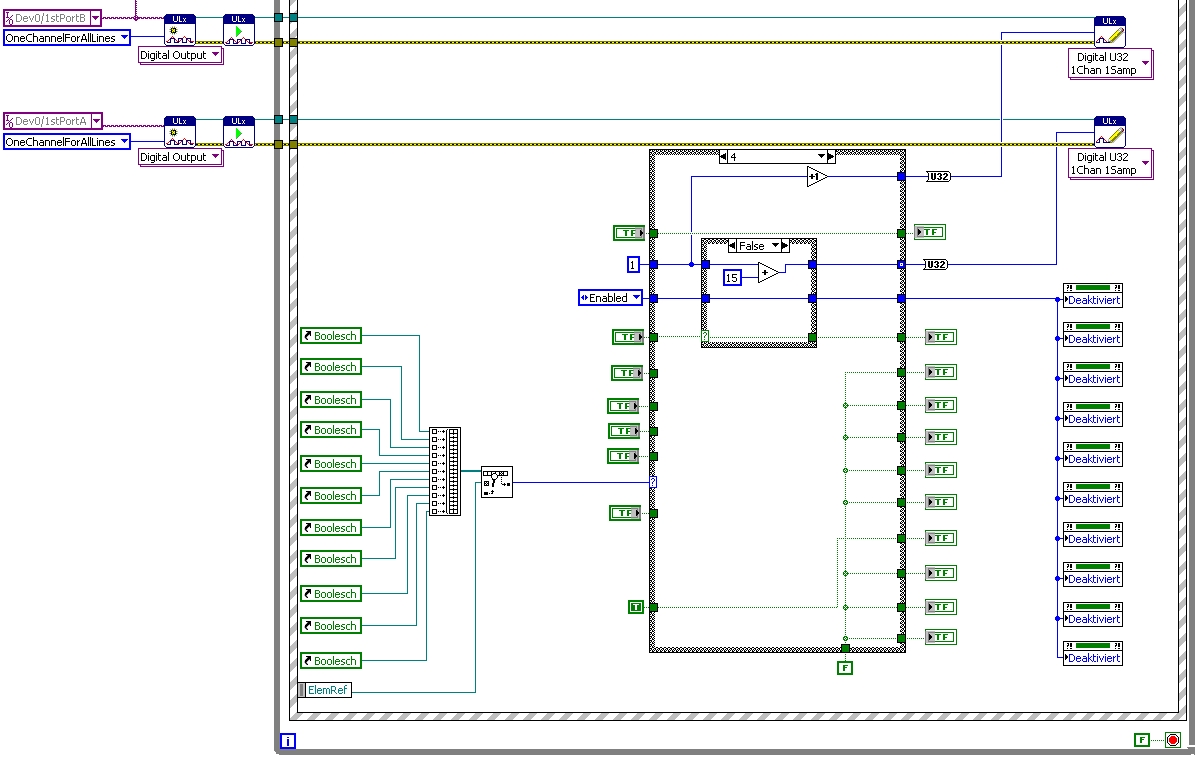The height and width of the screenshot is (760, 1199).
Task: Click the red loop stop condition terminal
Action: (1173, 739)
